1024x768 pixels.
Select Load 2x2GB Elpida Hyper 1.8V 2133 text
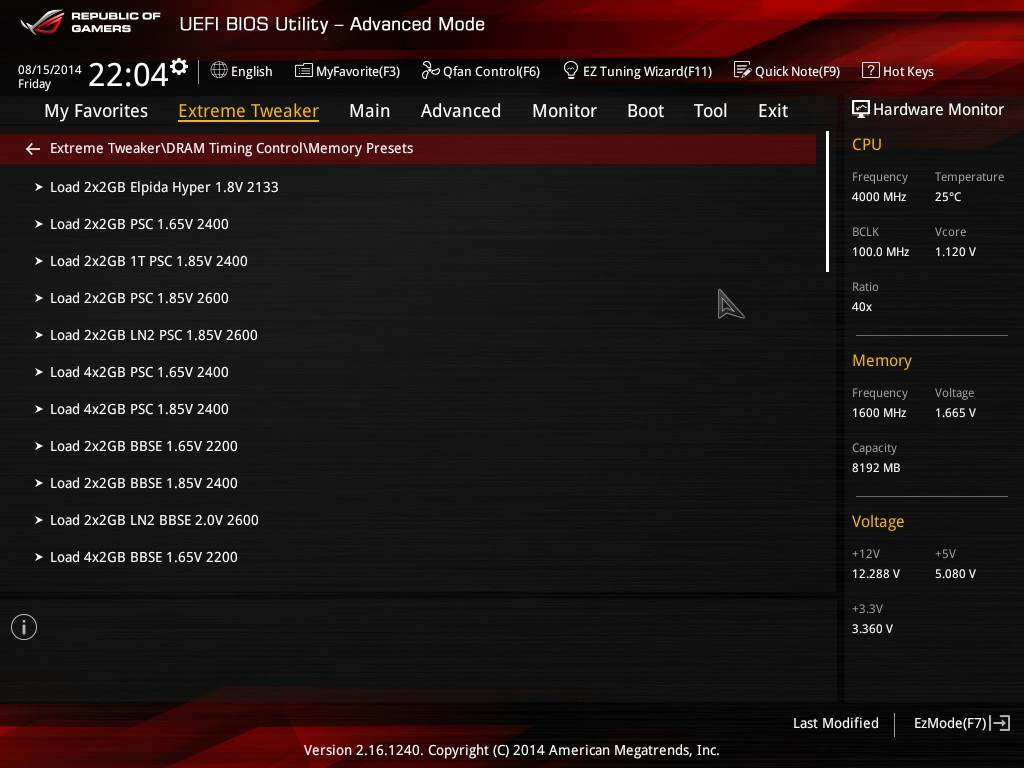pos(164,187)
